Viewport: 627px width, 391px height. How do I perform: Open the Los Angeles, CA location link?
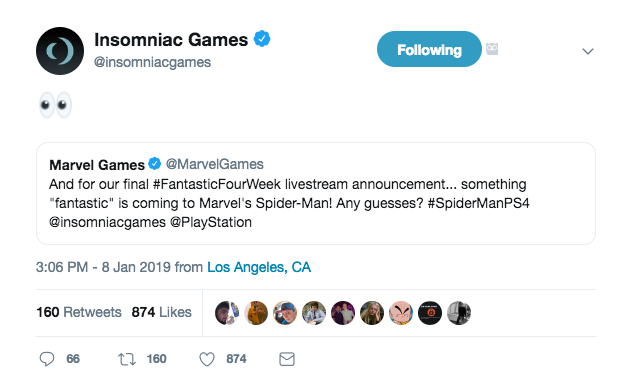[x=259, y=267]
